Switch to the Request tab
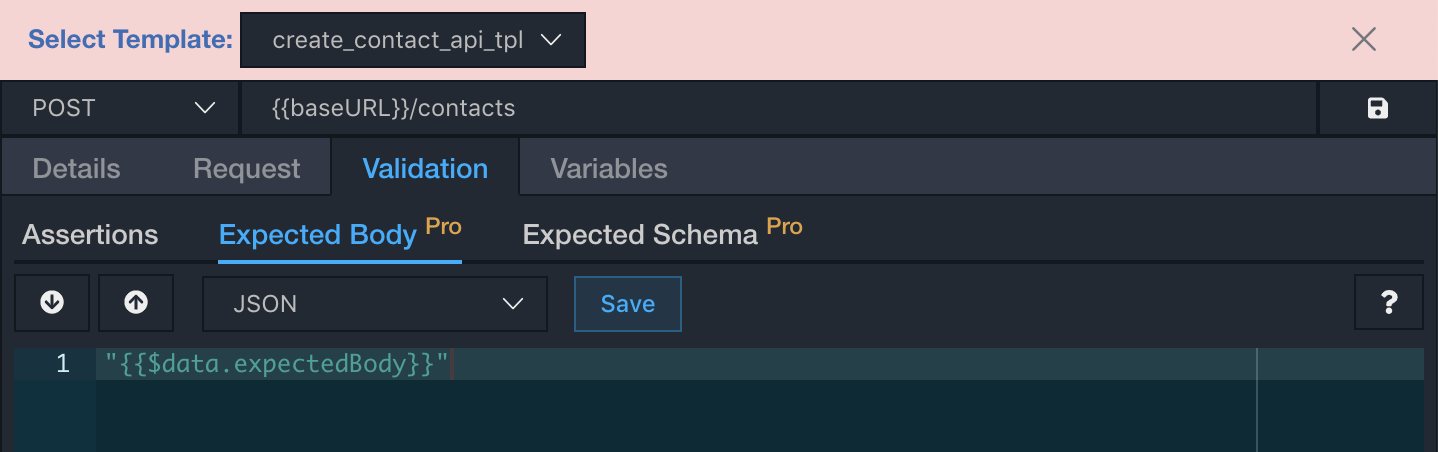Image resolution: width=1438 pixels, height=452 pixels. tap(246, 168)
